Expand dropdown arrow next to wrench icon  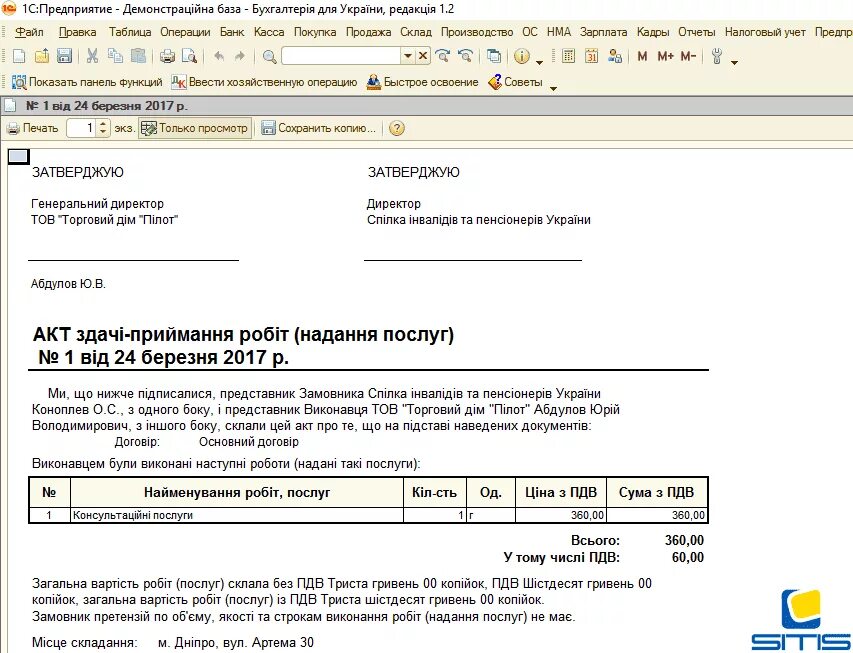point(734,62)
